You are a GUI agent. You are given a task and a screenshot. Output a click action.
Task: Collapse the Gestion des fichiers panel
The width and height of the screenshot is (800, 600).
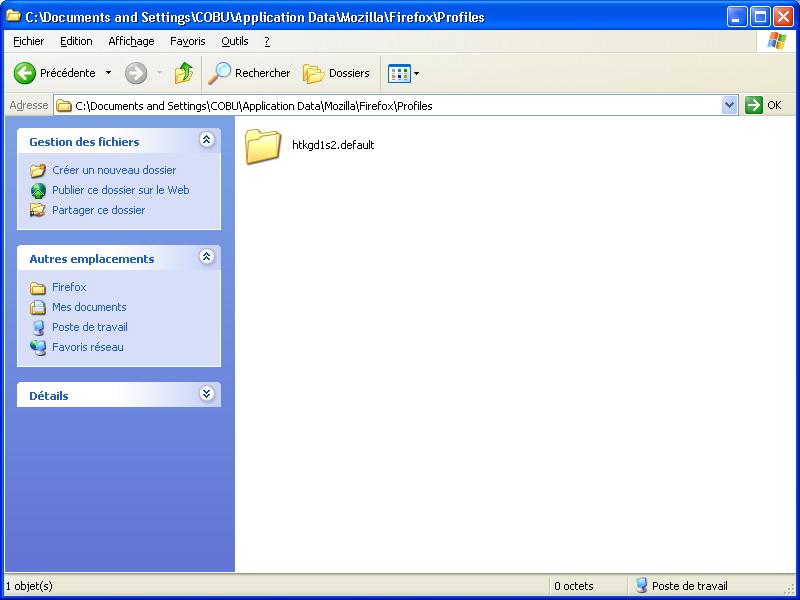(x=207, y=139)
